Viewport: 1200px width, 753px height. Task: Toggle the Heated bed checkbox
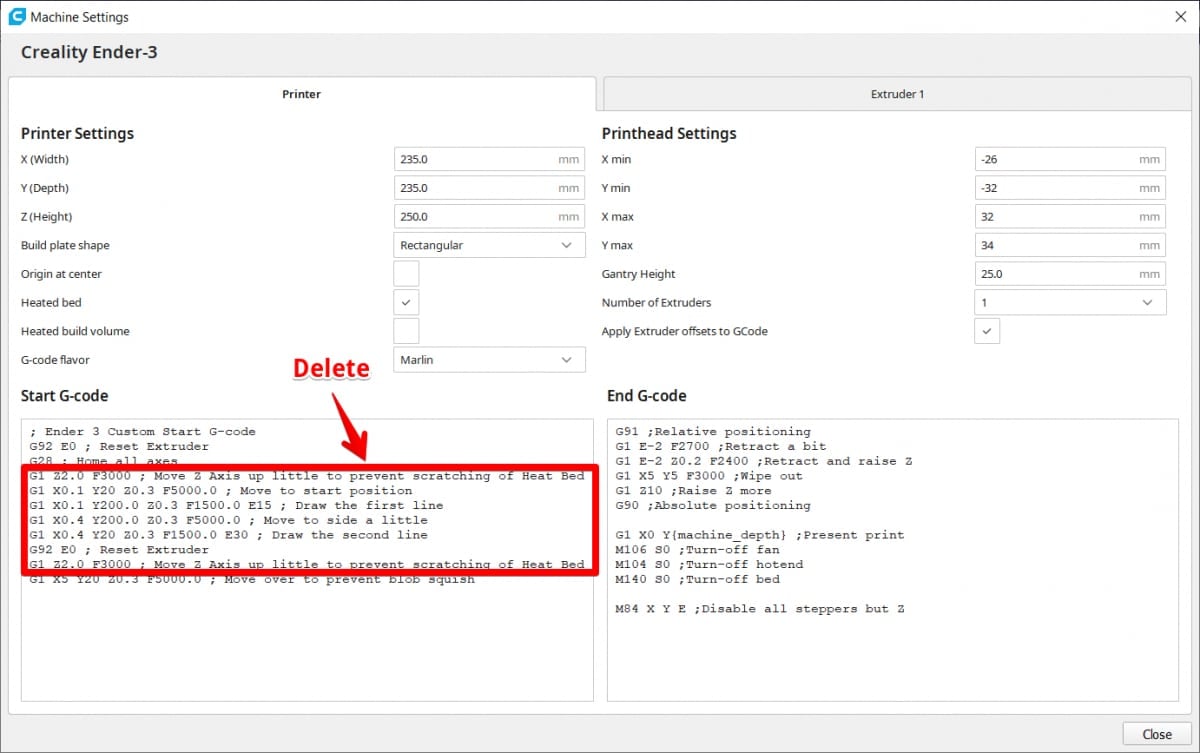click(x=406, y=302)
